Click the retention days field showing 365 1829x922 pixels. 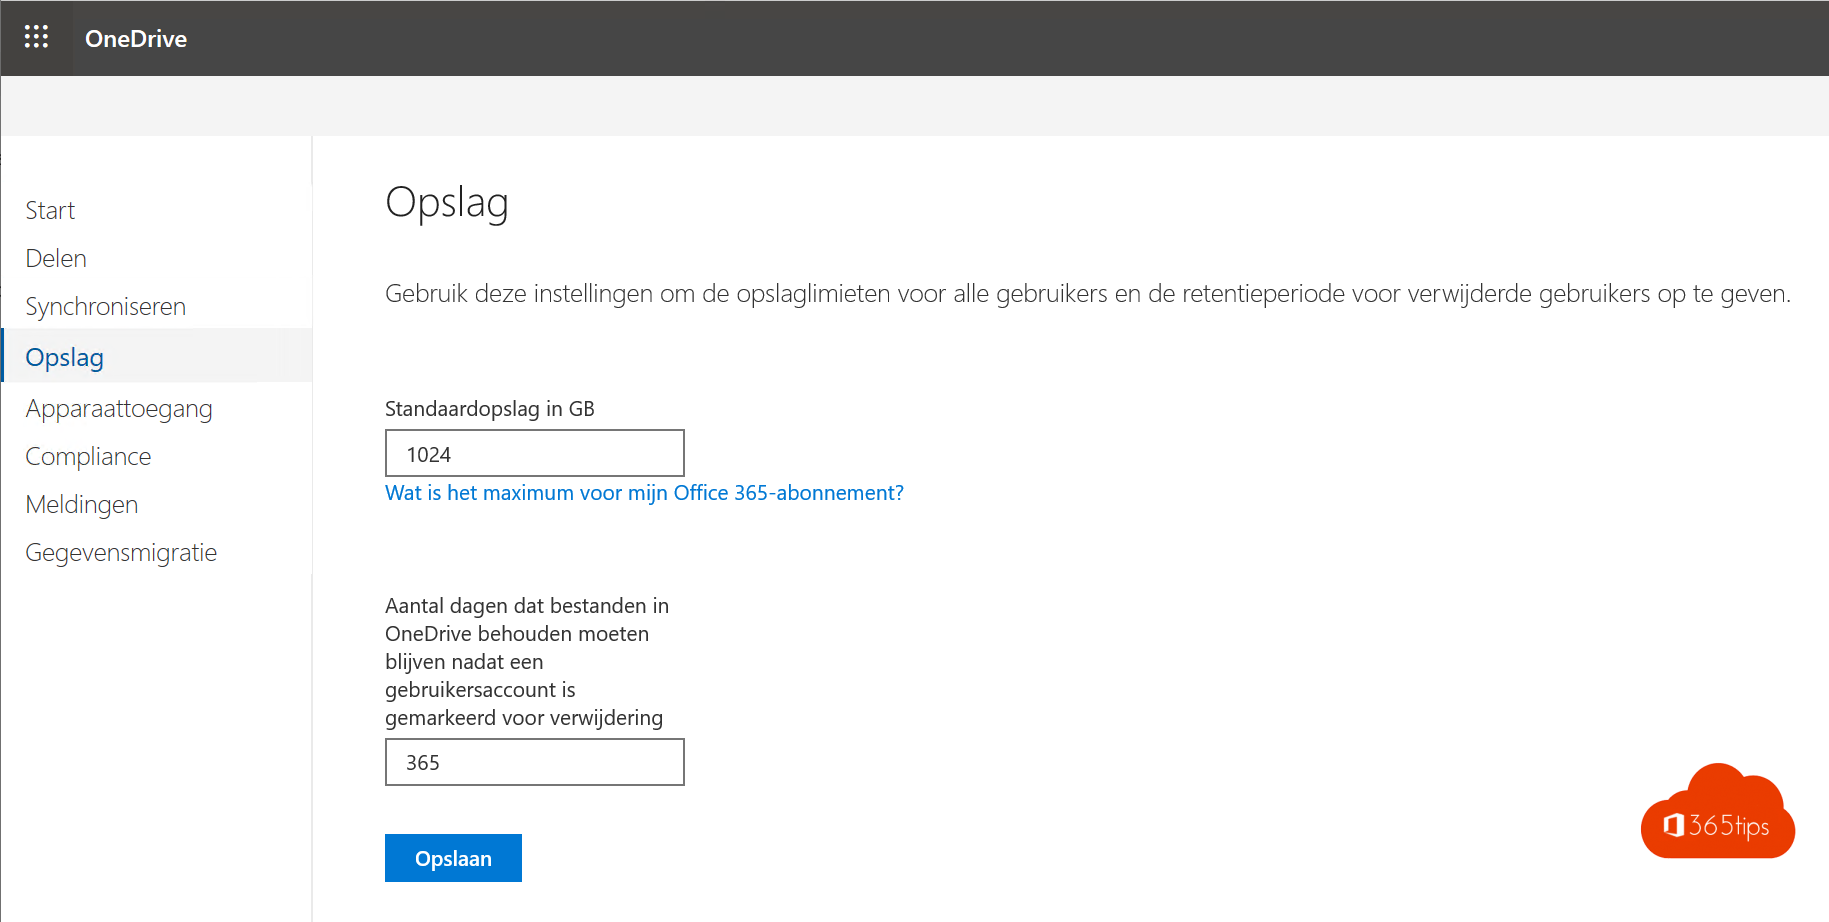(535, 762)
